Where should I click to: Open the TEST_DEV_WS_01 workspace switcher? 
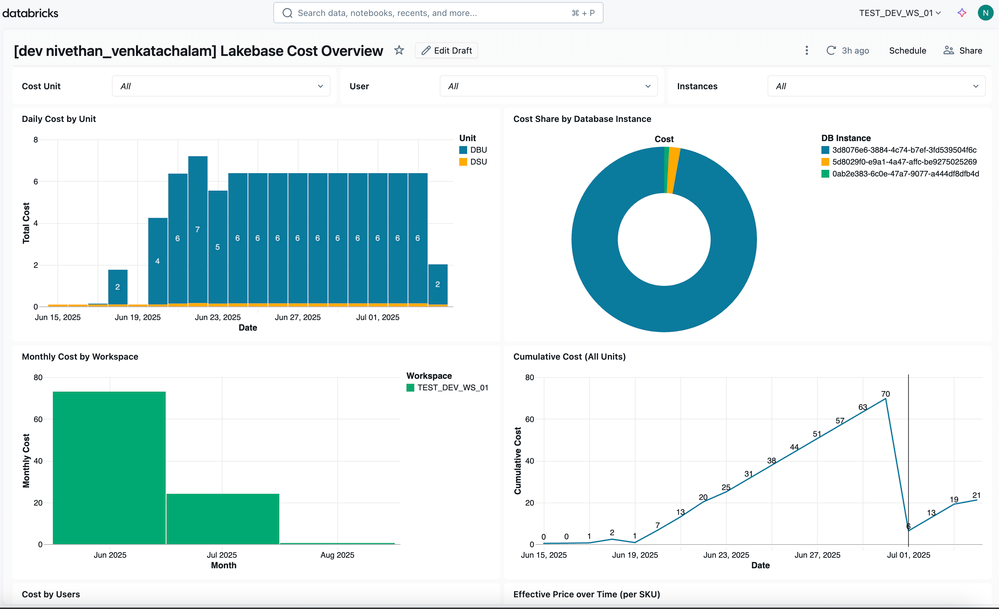(x=900, y=13)
